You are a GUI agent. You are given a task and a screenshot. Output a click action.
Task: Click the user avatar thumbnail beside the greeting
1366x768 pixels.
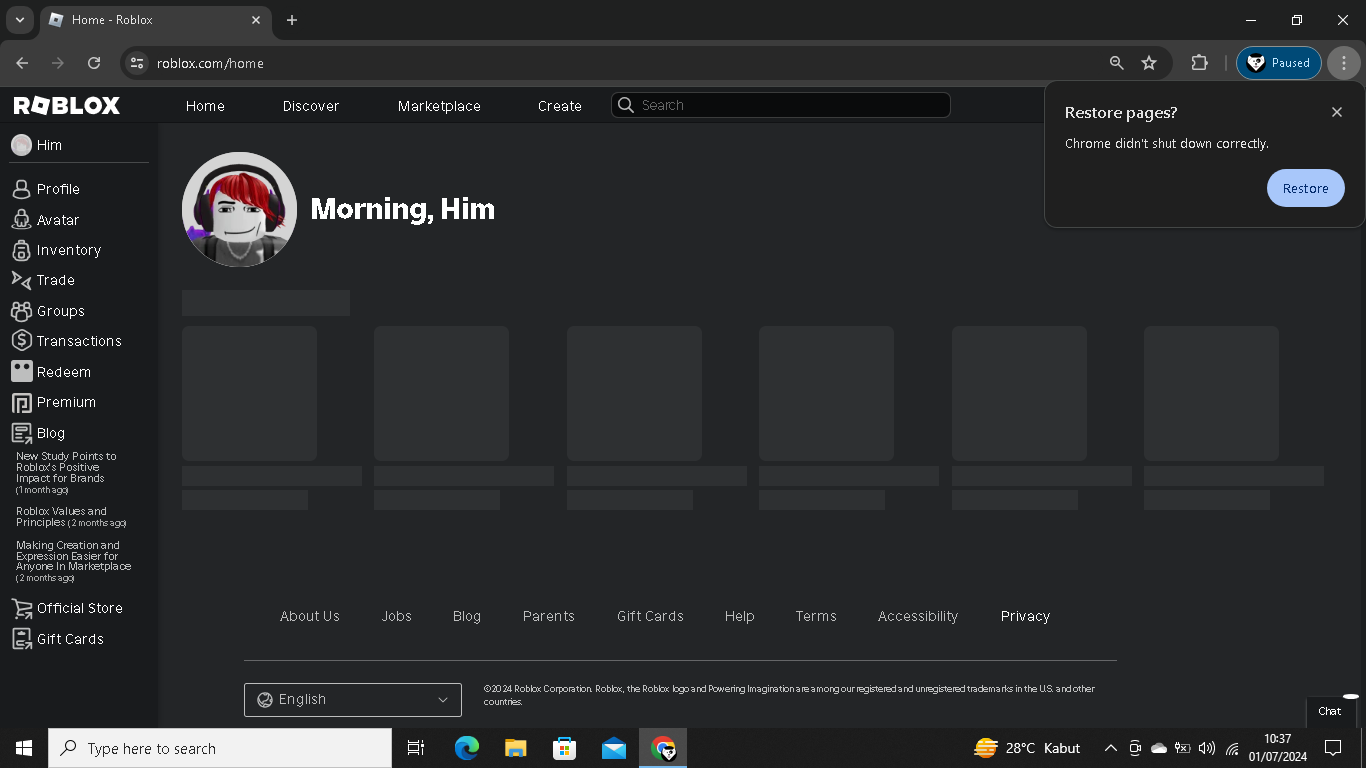point(239,210)
